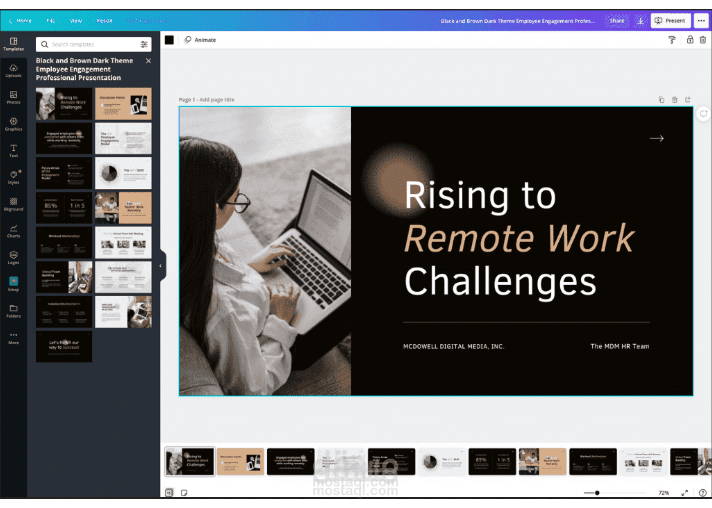Viewport: 712px width, 508px height.
Task: Choose the Workout Marketplace template thumbnail
Action: point(64,242)
